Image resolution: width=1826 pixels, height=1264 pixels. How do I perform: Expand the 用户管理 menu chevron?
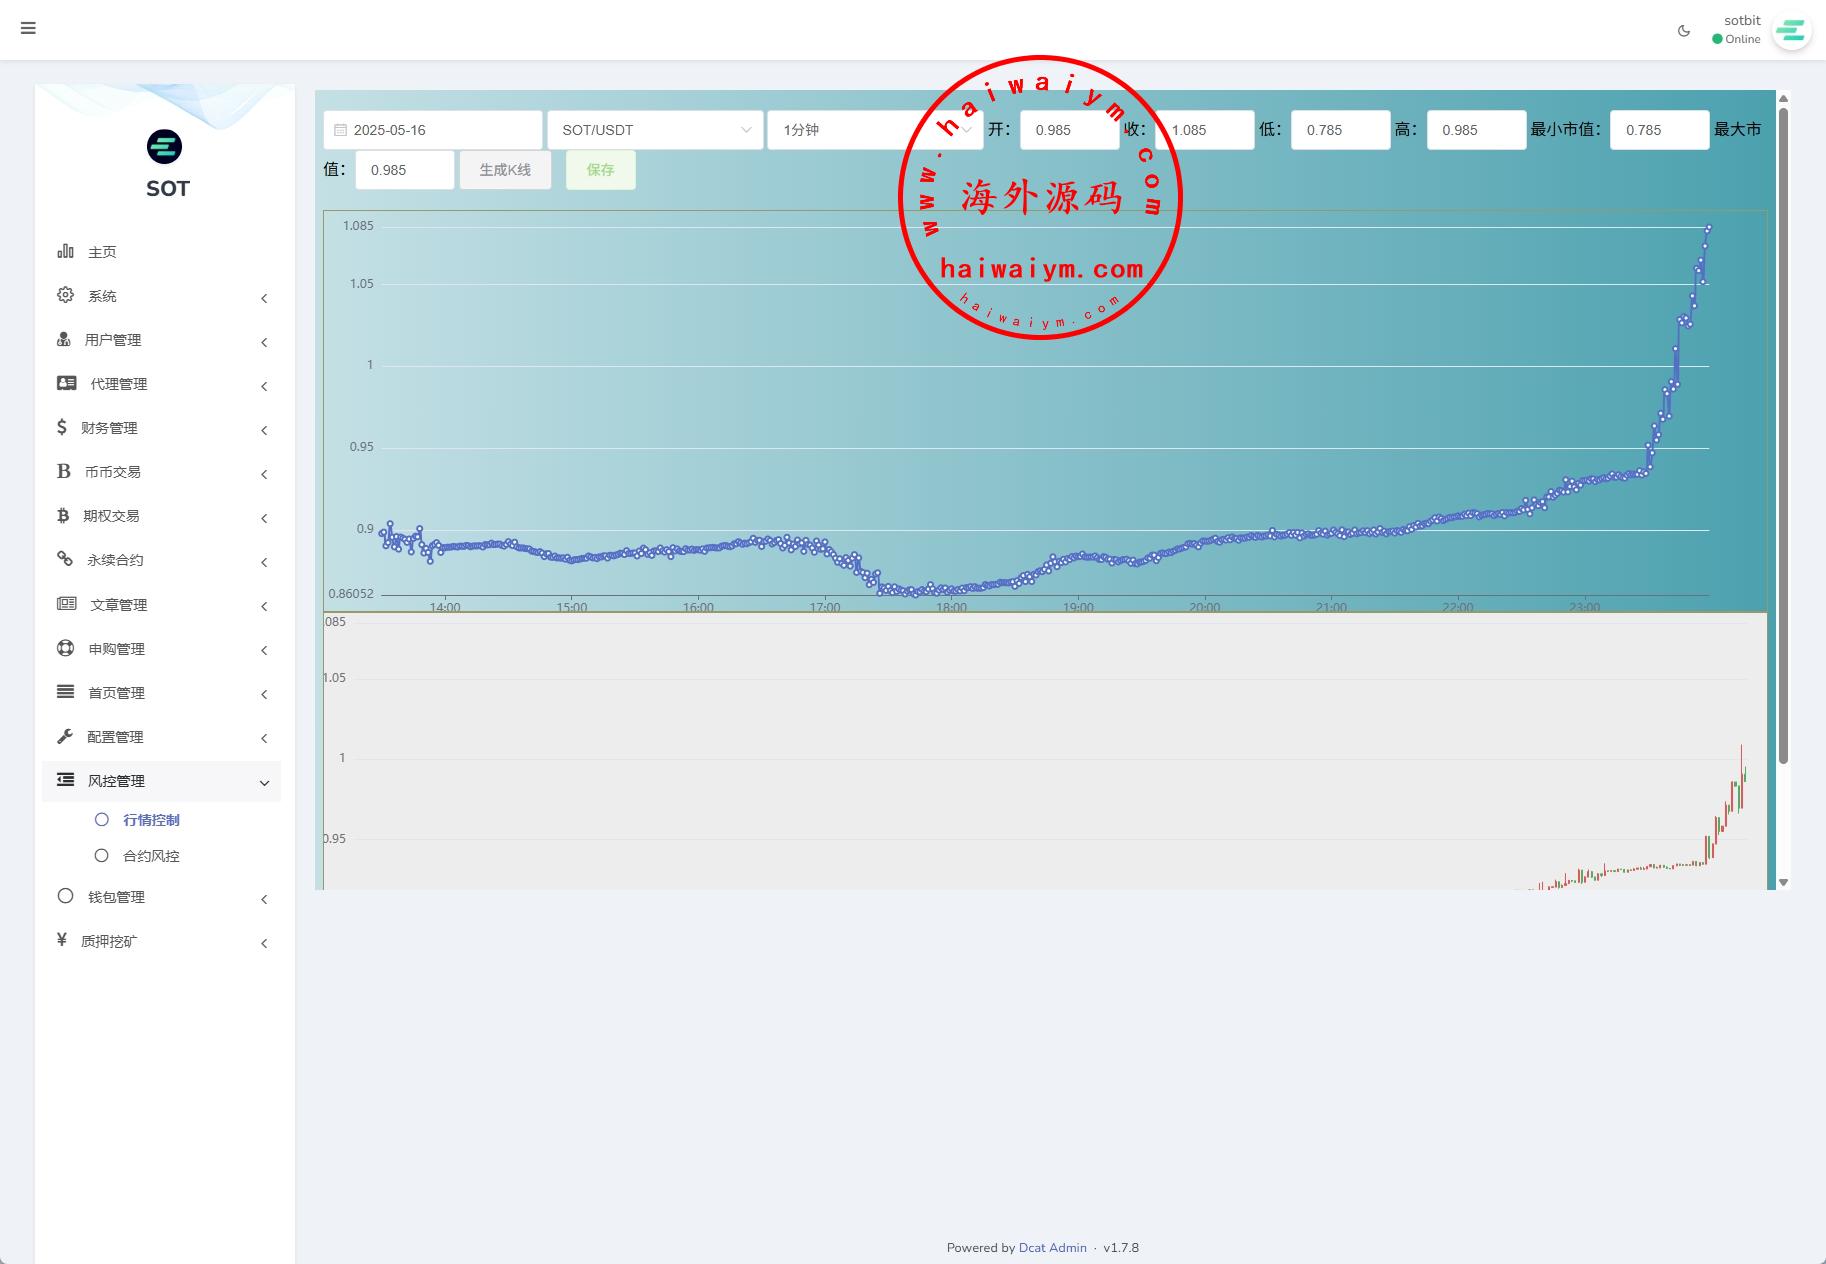(264, 342)
